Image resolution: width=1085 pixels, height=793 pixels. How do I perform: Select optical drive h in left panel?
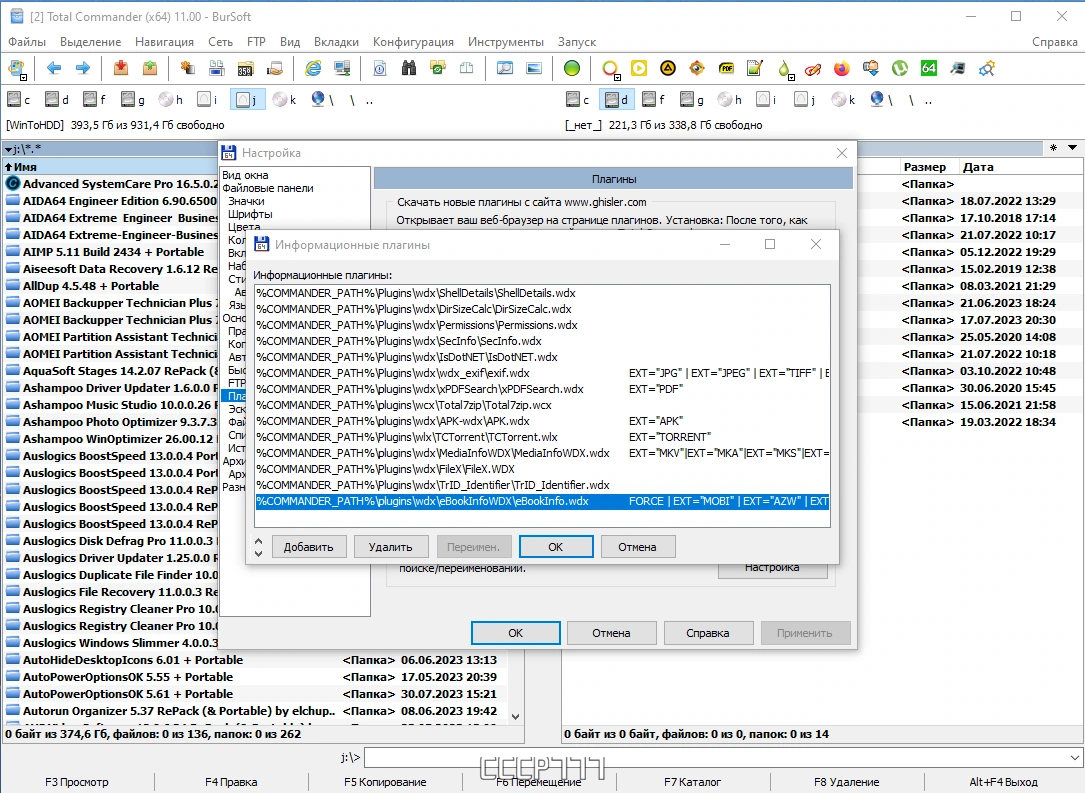point(170,100)
